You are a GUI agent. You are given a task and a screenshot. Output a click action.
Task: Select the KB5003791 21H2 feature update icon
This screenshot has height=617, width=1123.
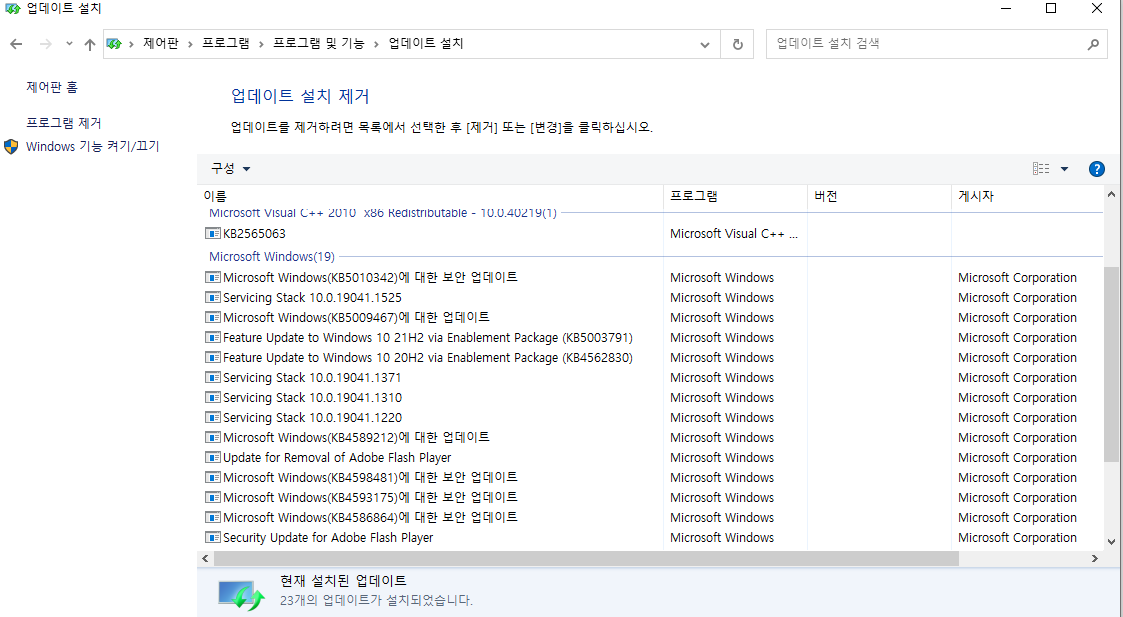pyautogui.click(x=213, y=338)
